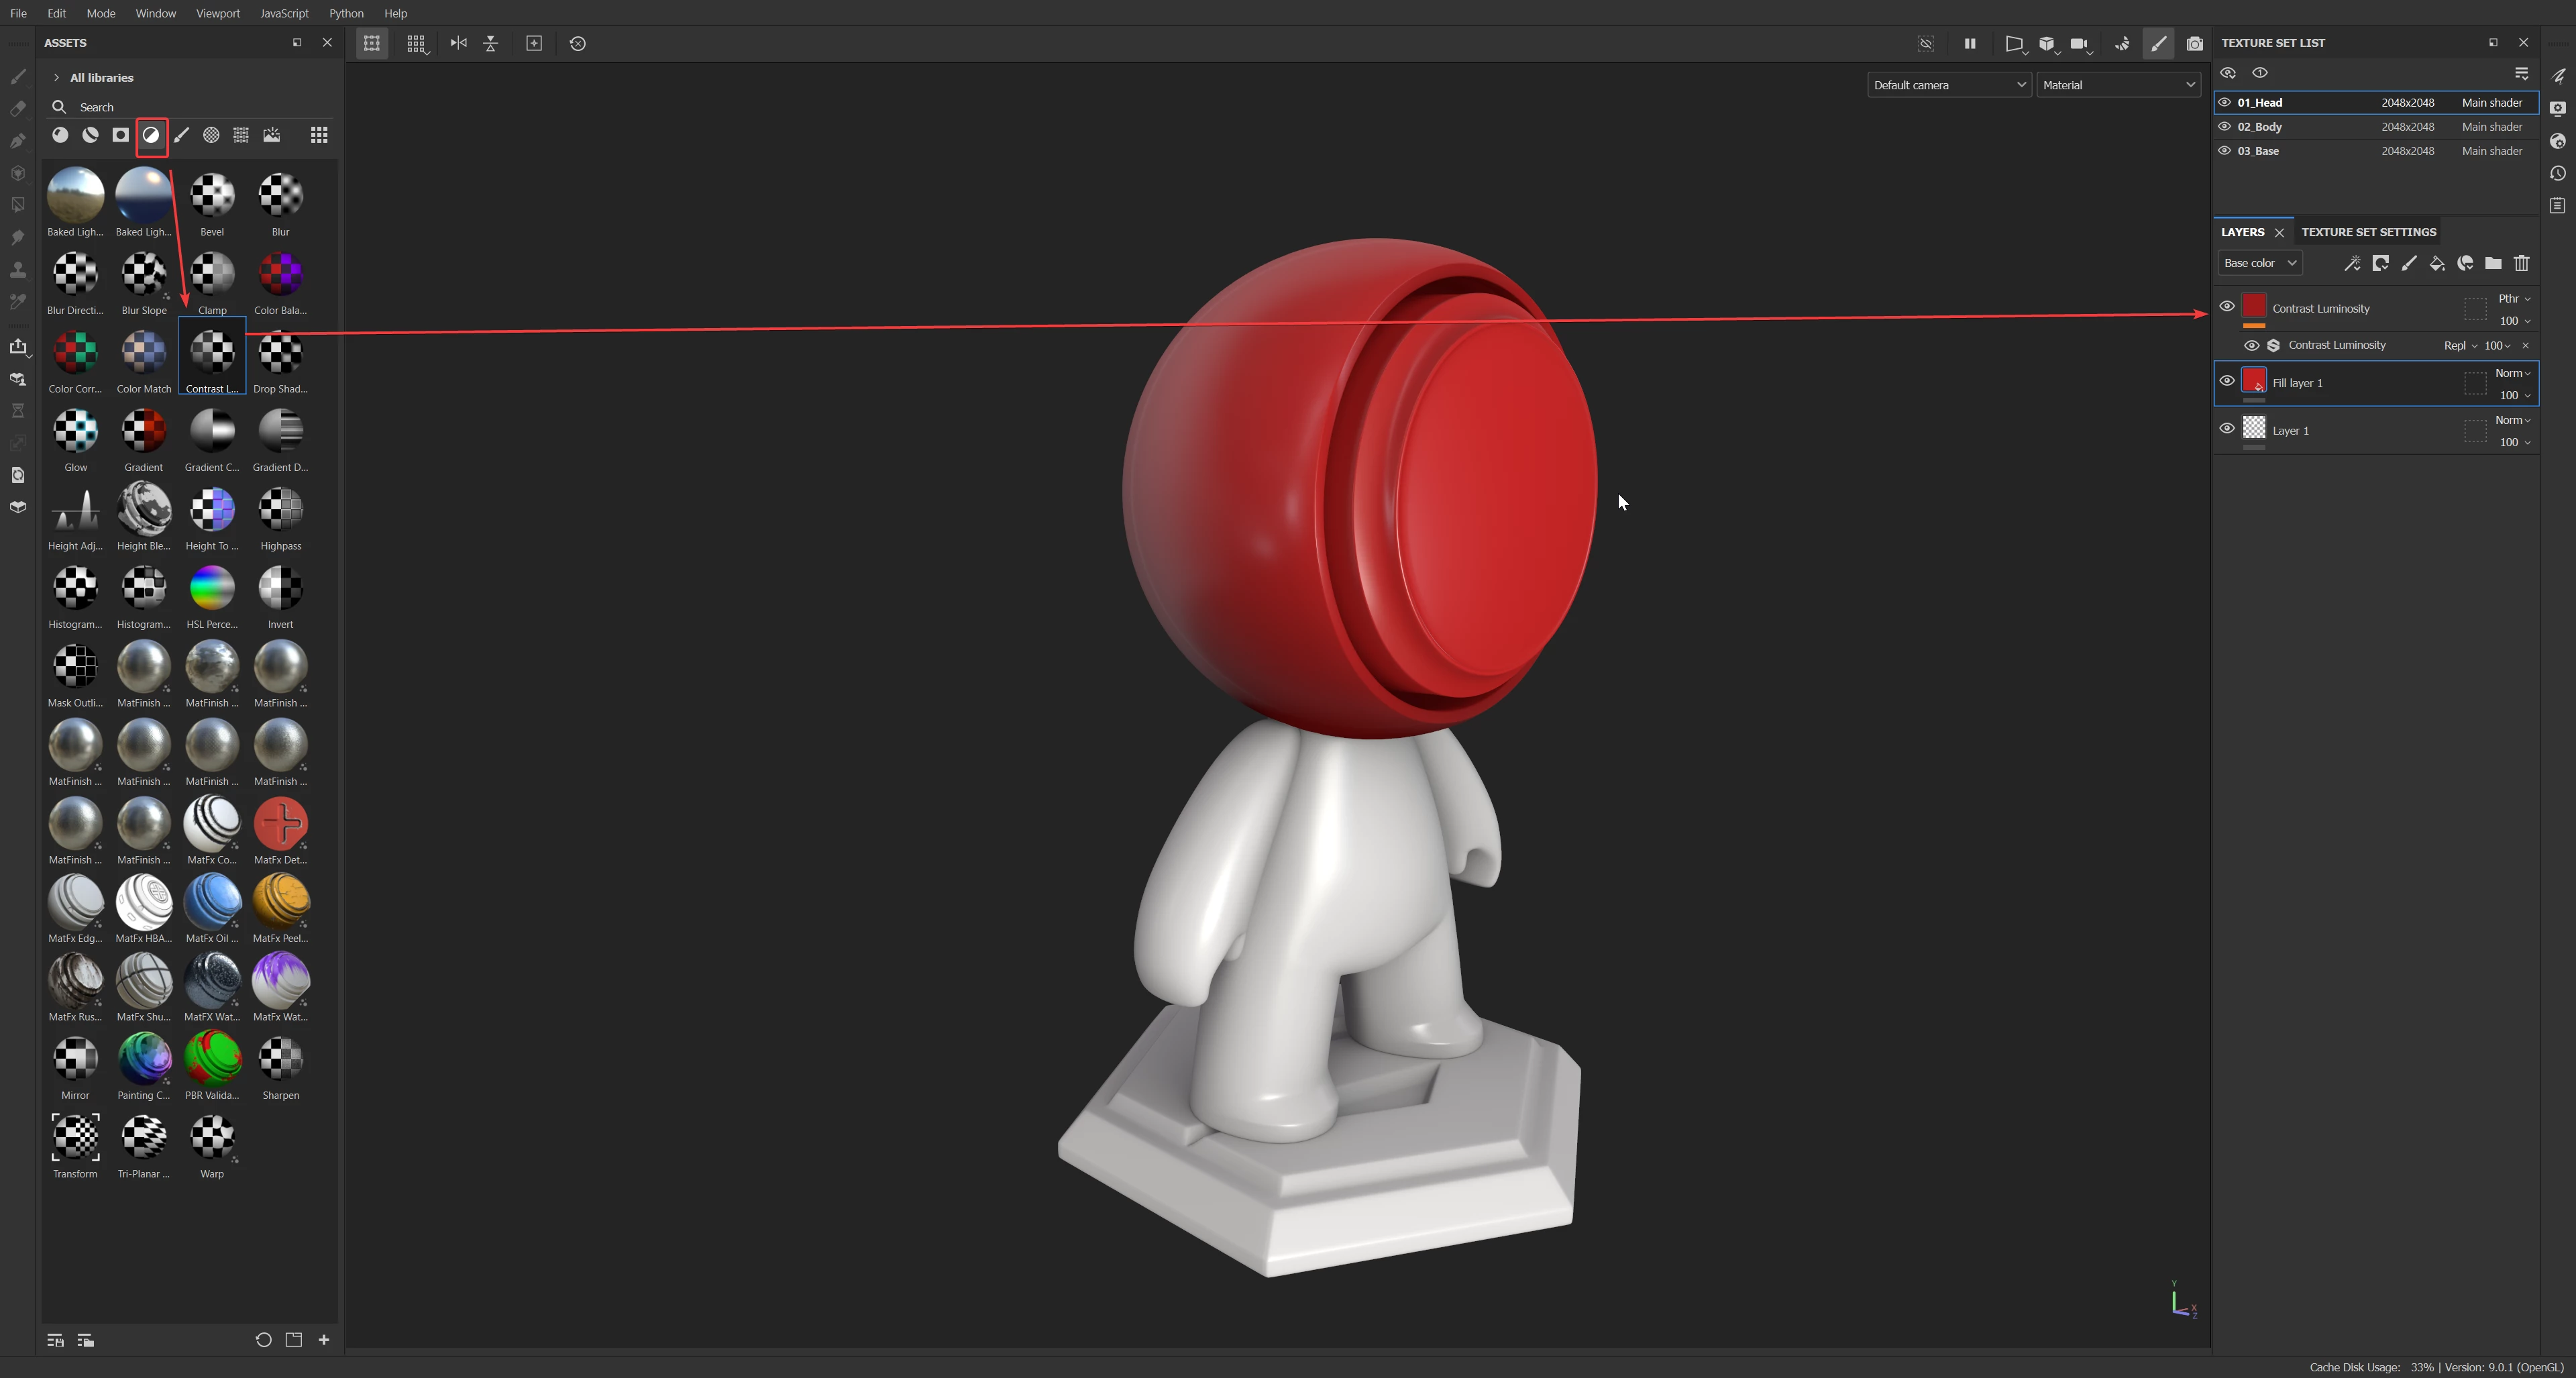Viewport: 2576px width, 1378px height.
Task: Switch to Texture Set Settings tab
Action: click(2368, 232)
